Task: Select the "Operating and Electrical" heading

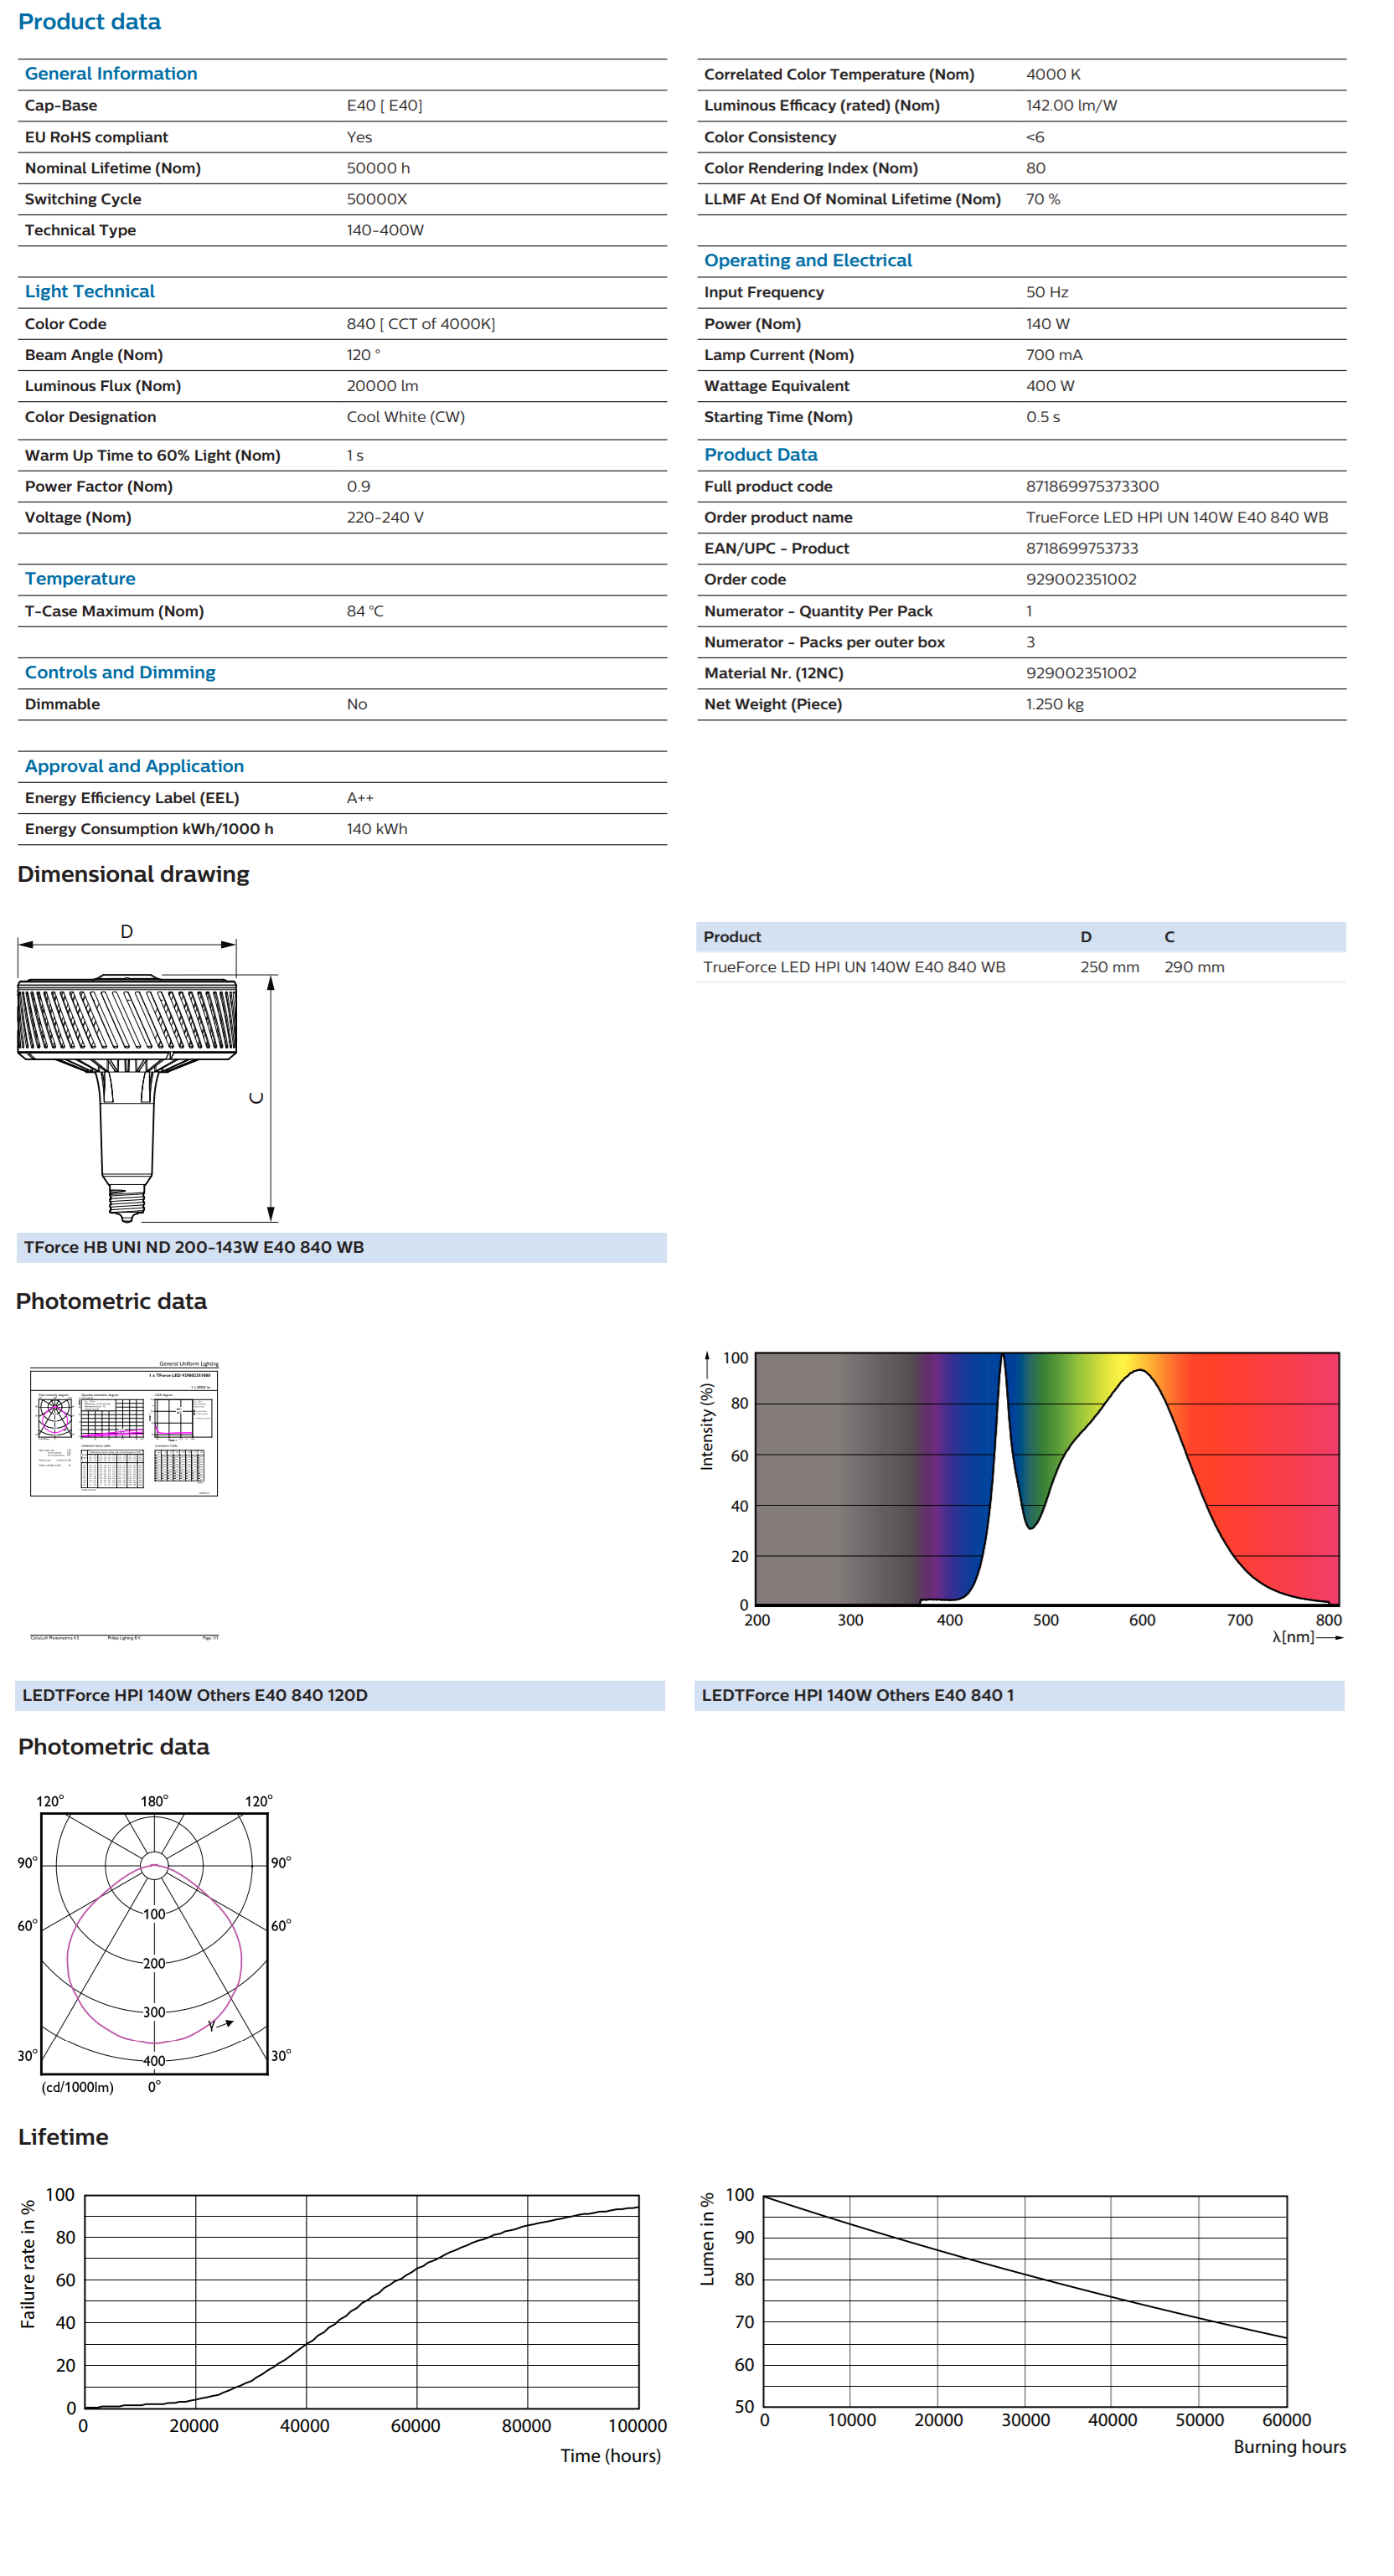Action: click(x=808, y=261)
